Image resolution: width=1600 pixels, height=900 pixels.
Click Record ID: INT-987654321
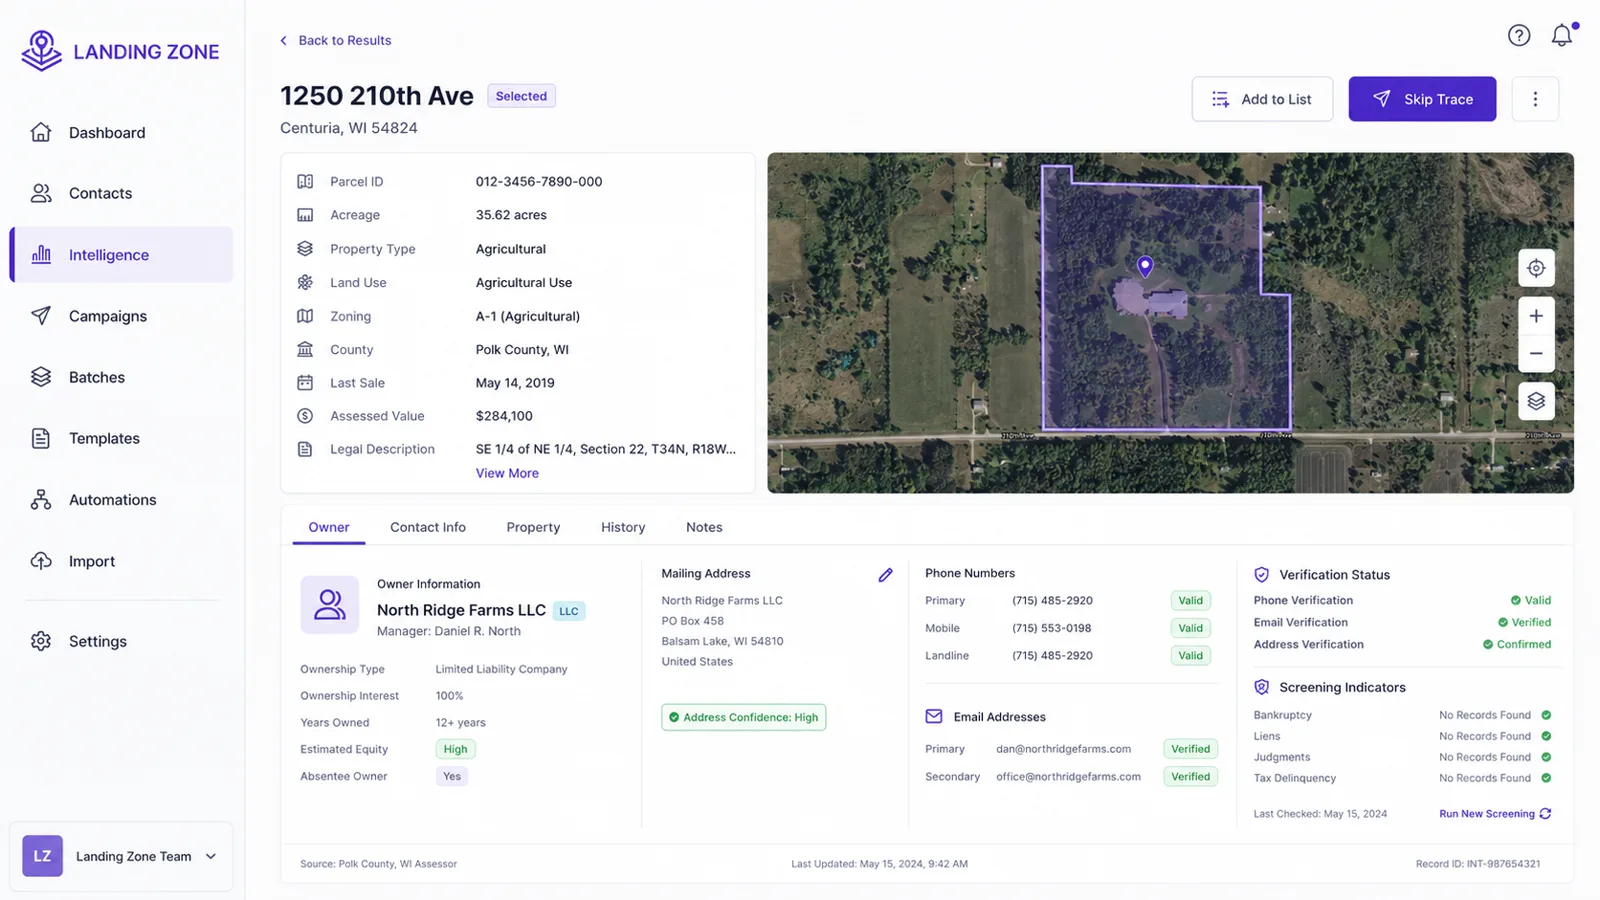(x=1478, y=864)
